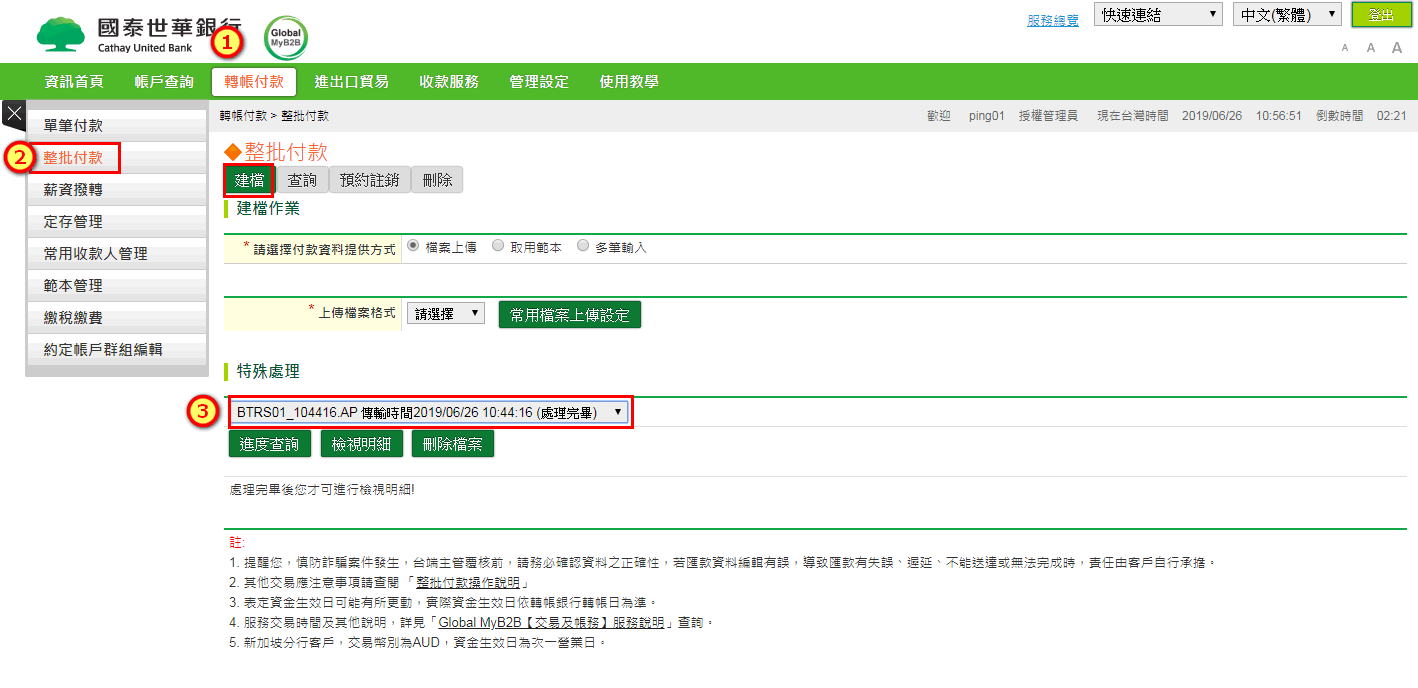Switch to 預約註銷 tab
1418x688 pixels.
click(369, 180)
